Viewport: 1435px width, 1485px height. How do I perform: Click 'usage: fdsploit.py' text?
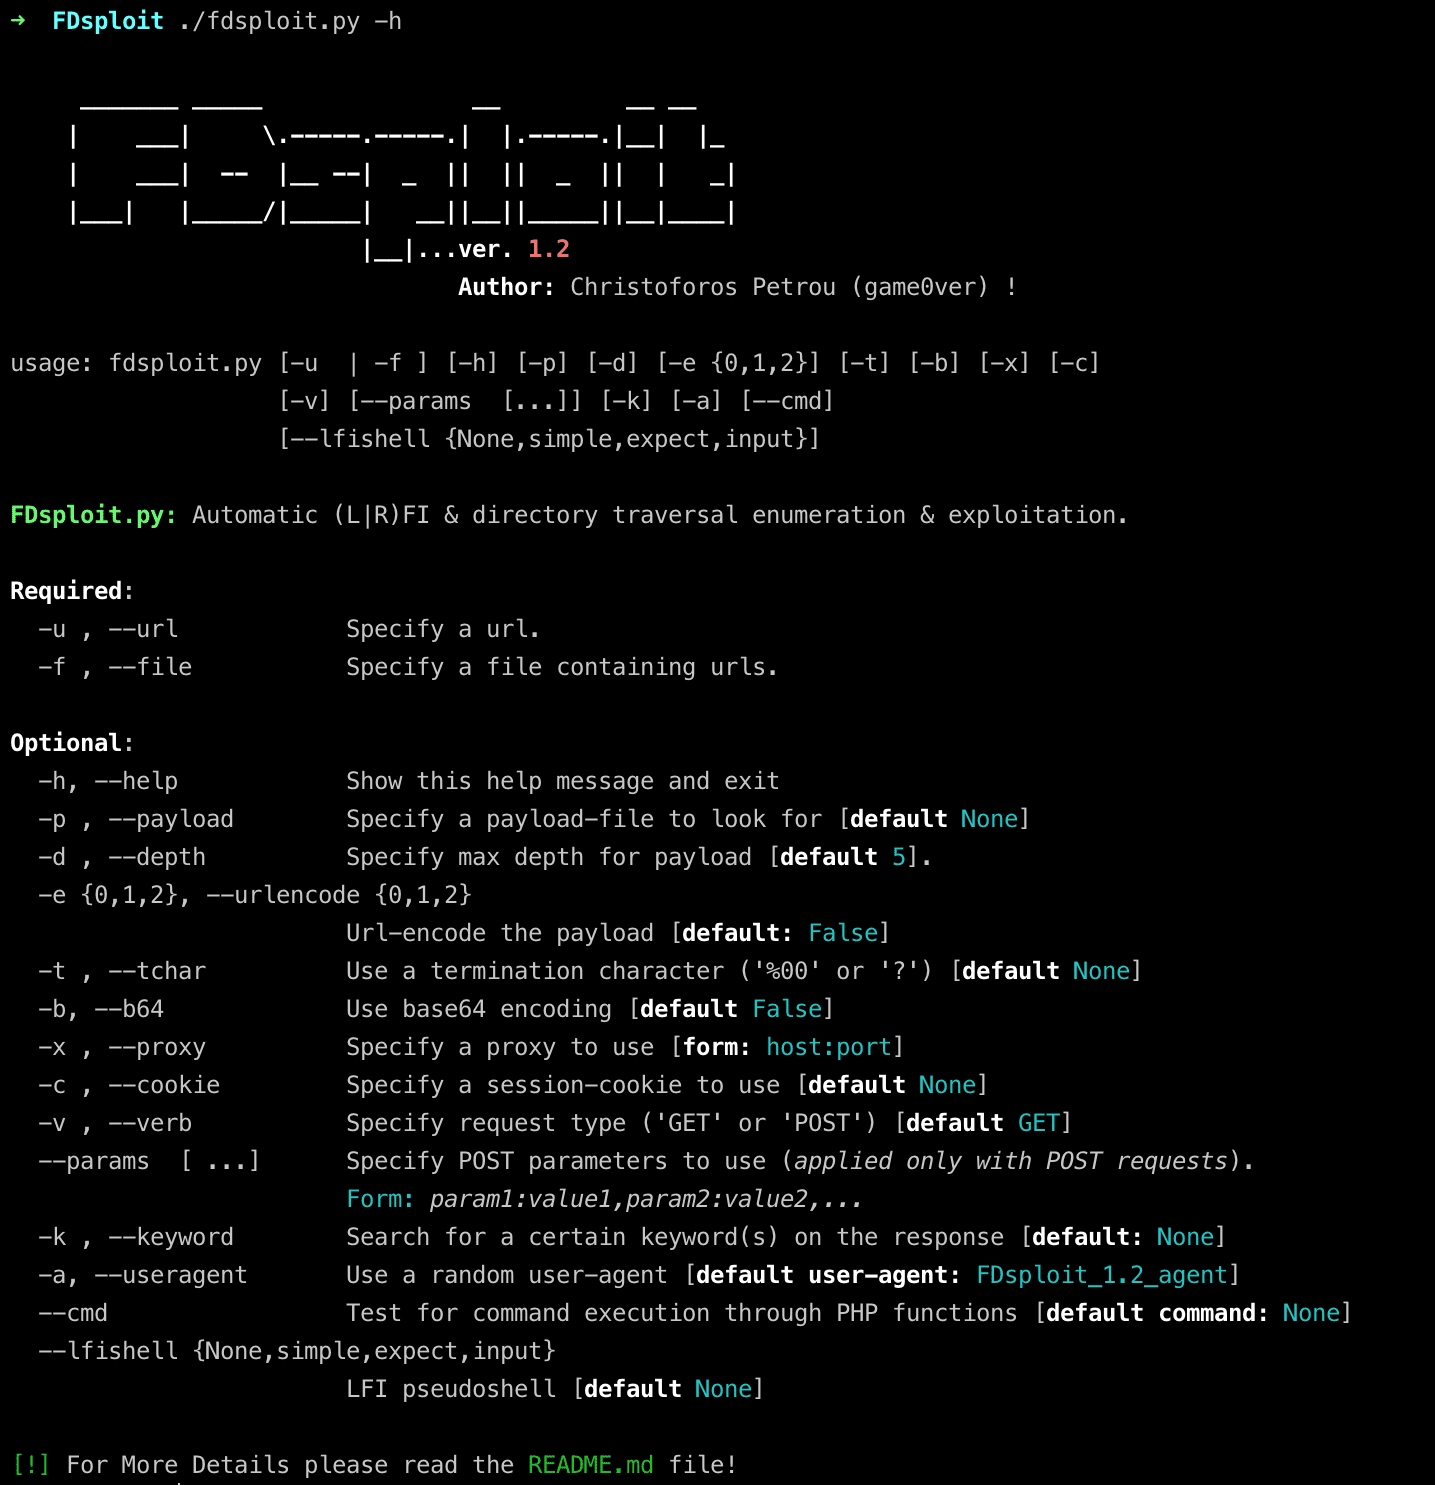point(136,363)
